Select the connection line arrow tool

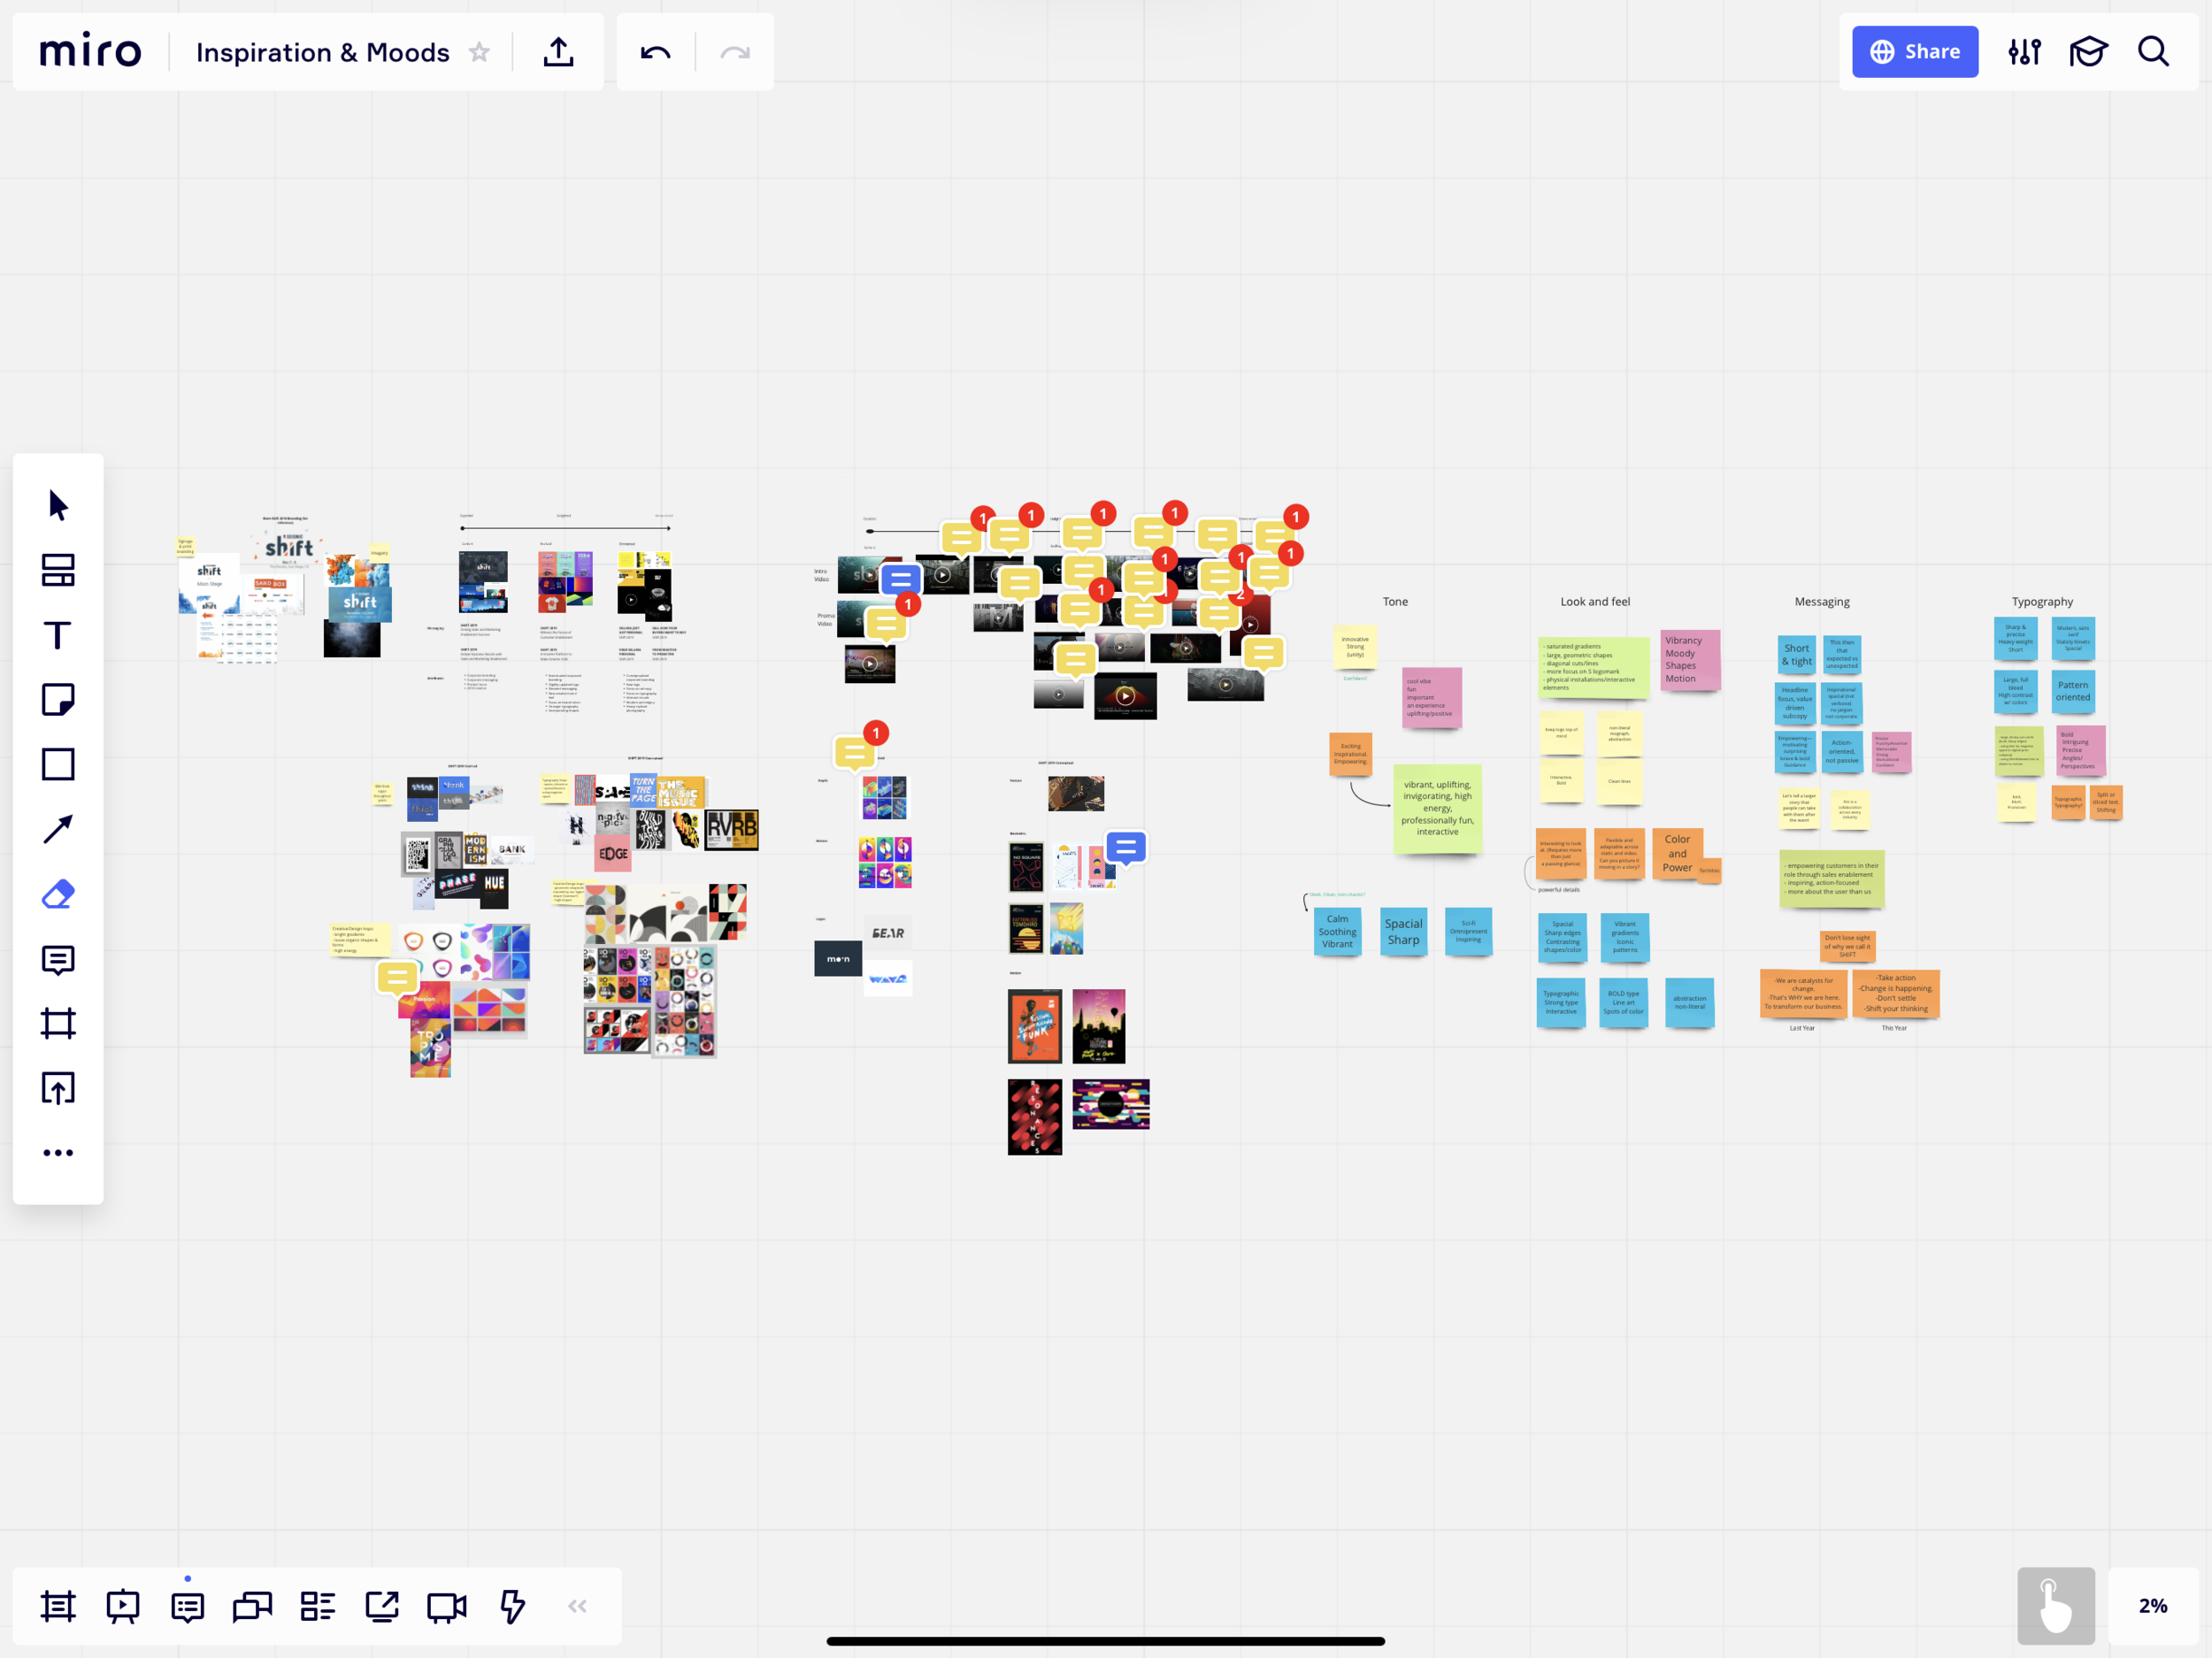(x=58, y=829)
